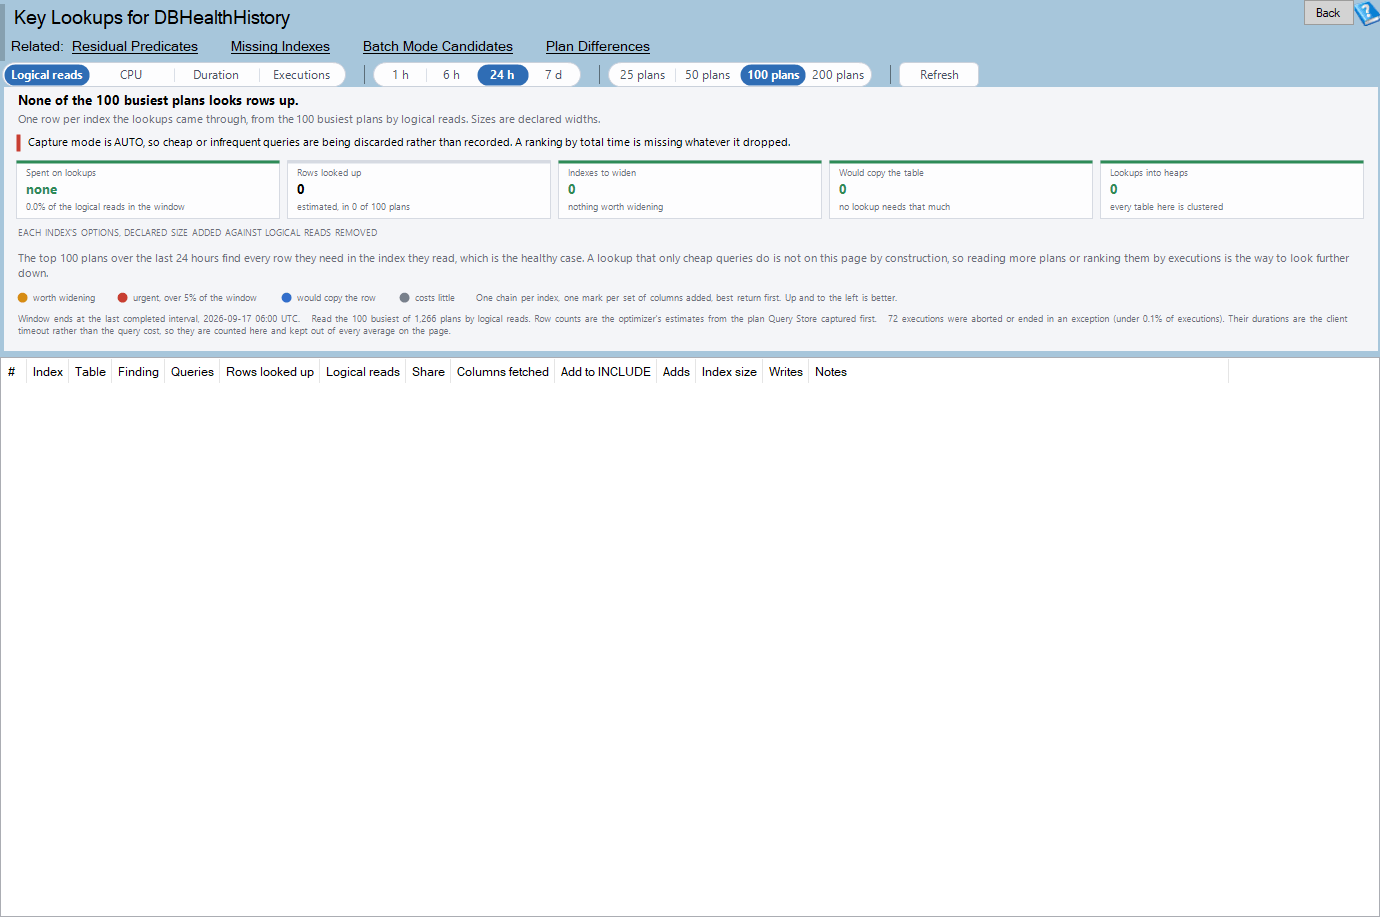Sort by the Share column header

[428, 372]
